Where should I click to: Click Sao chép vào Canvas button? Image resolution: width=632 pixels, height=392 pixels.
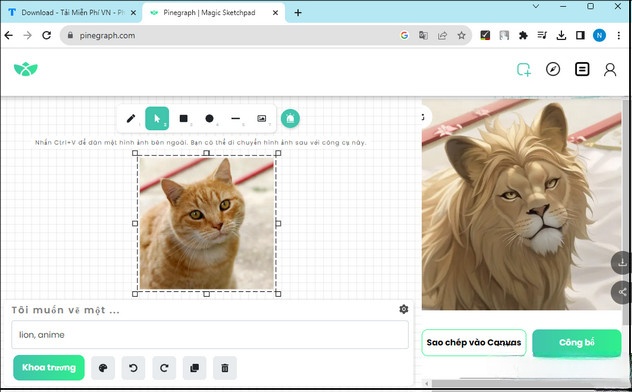(x=474, y=342)
